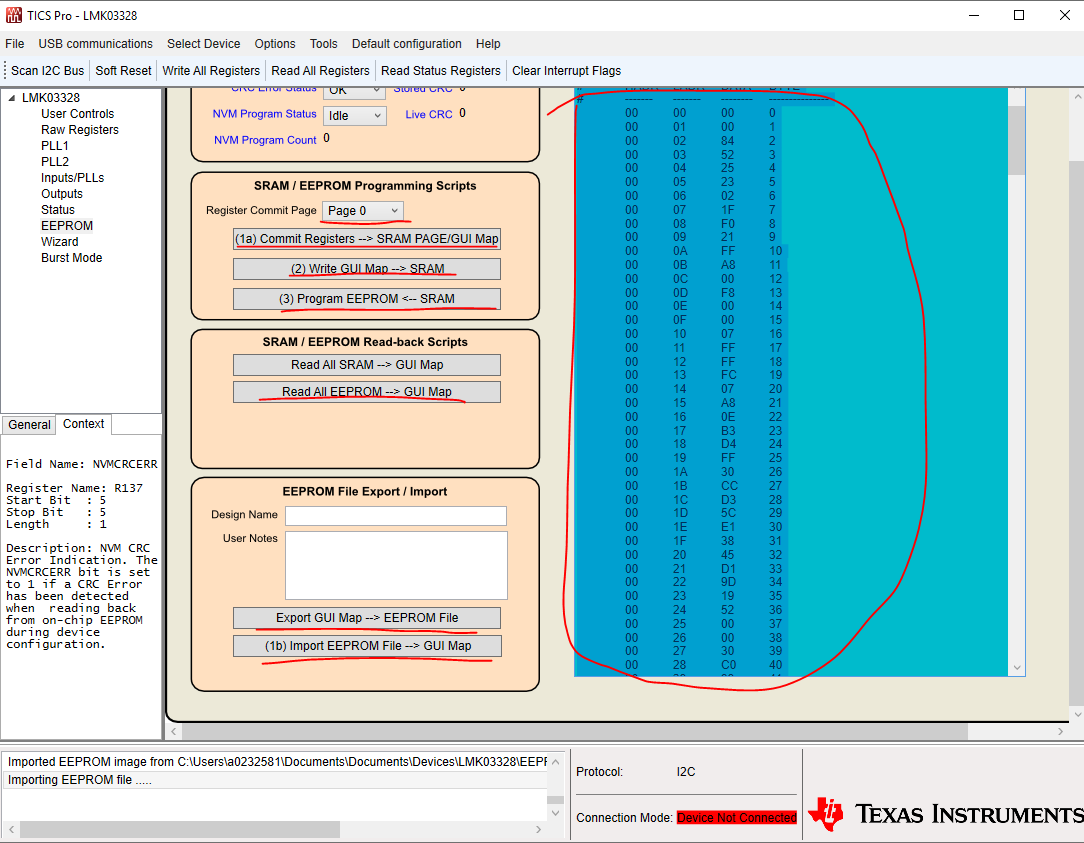Select Outputs in the device tree
Image resolution: width=1084 pixels, height=843 pixels.
tap(62, 194)
